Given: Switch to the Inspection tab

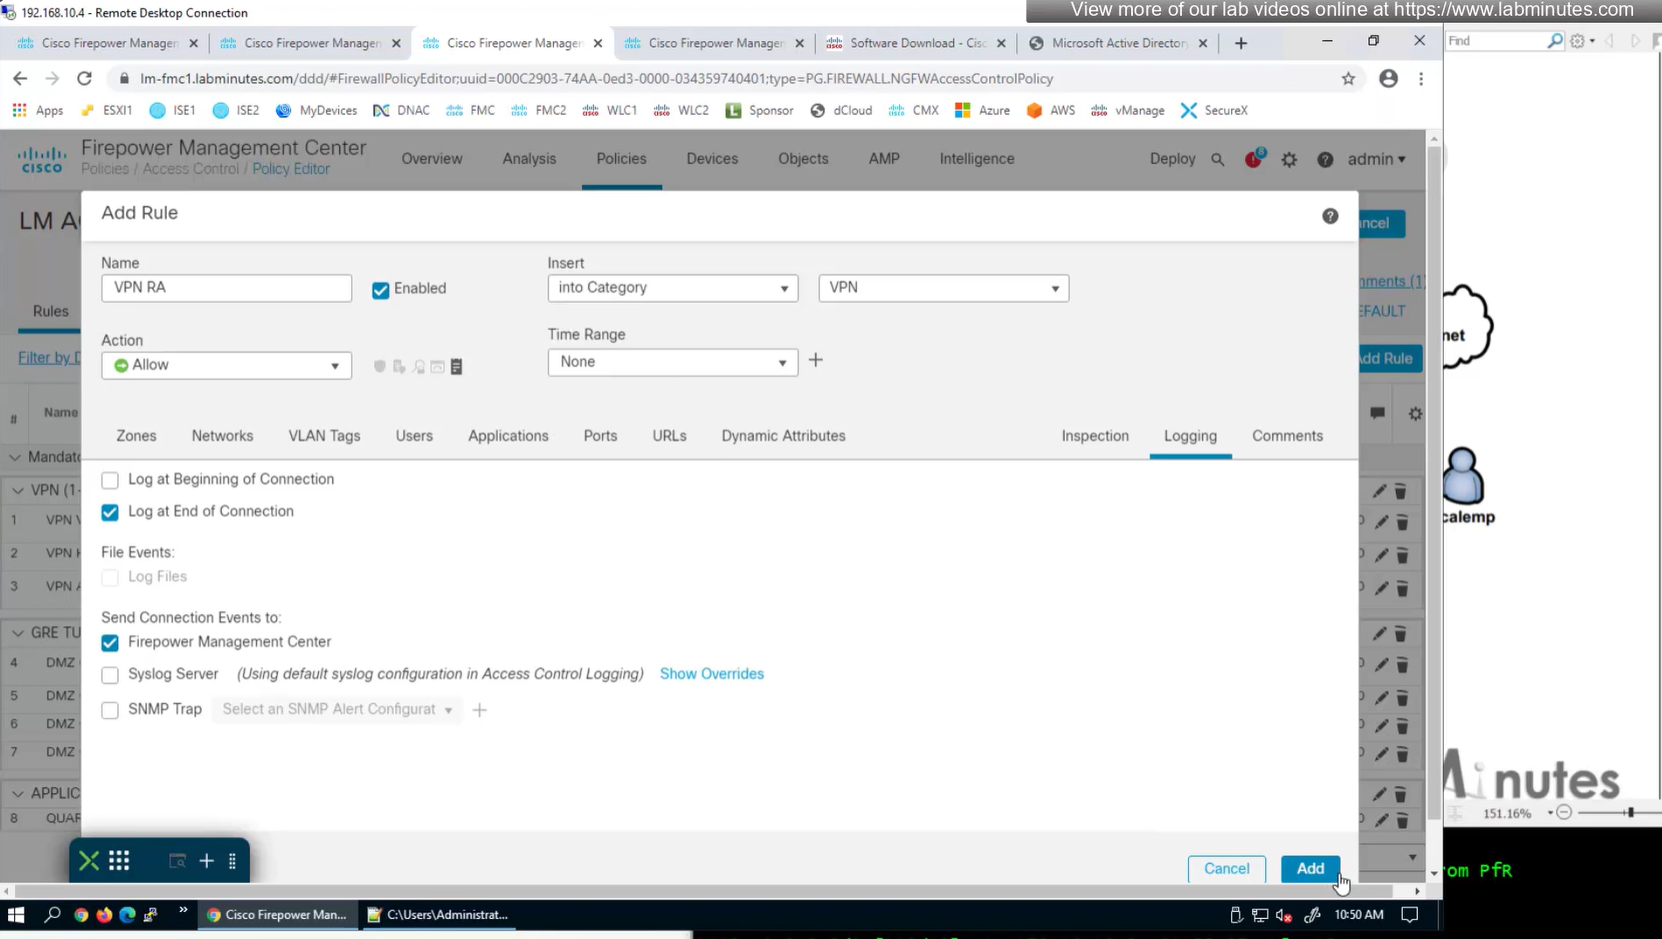Looking at the screenshot, I should (1095, 436).
